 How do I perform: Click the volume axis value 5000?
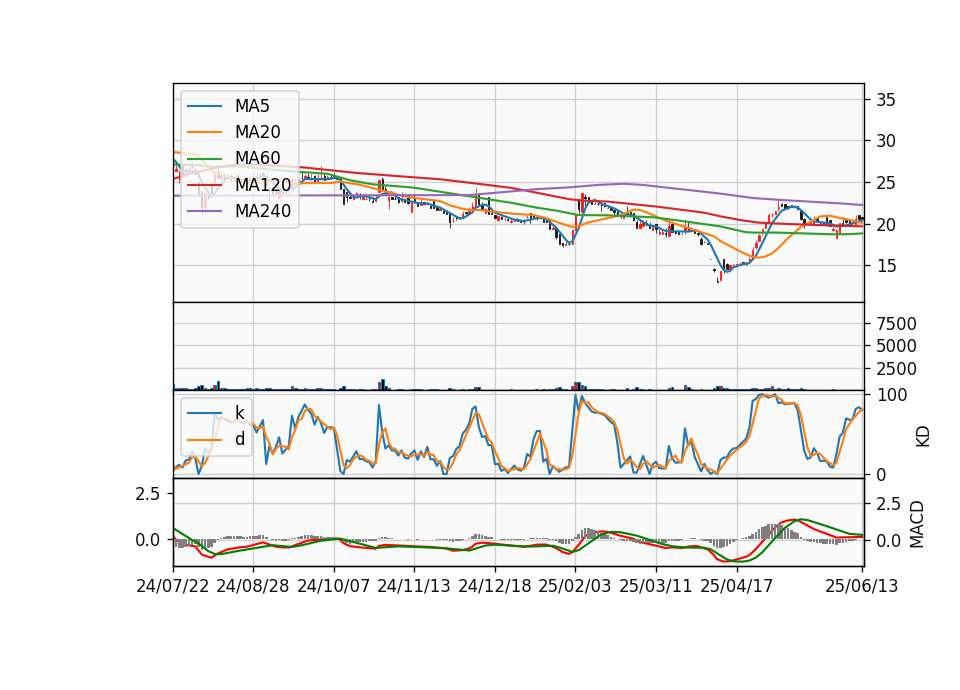pyautogui.click(x=896, y=347)
